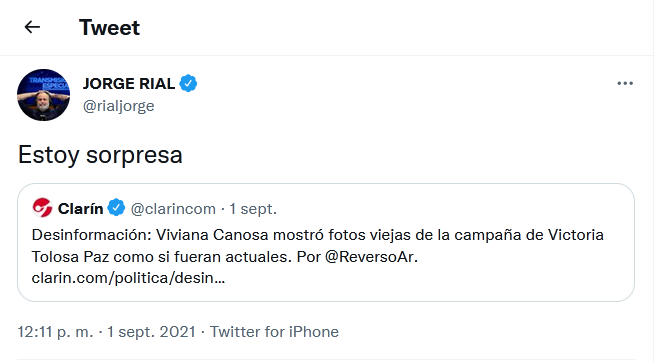This screenshot has width=657, height=362.
Task: Go back using the left arrow icon
Action: 32,27
